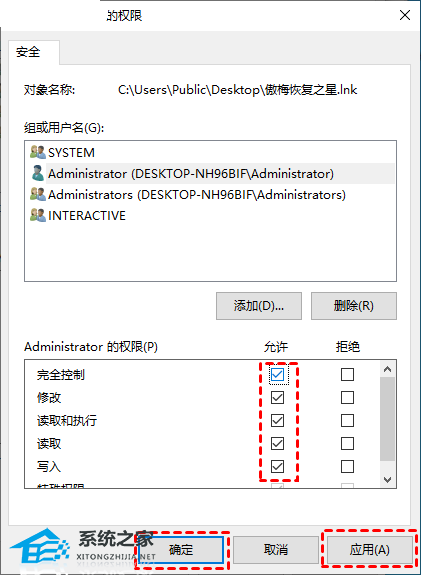
Task: Toggle Allow checkbox for 读取和执行
Action: click(277, 421)
